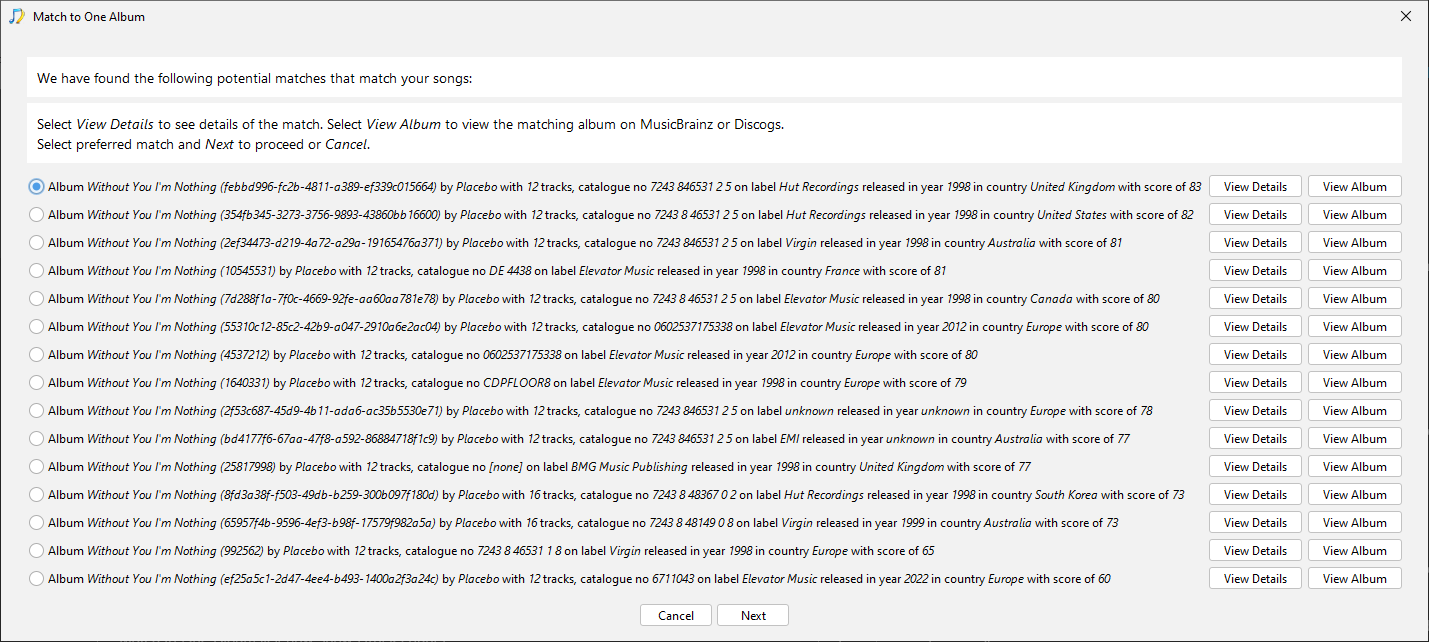Select the EMI Australia score 77 match

(37, 439)
